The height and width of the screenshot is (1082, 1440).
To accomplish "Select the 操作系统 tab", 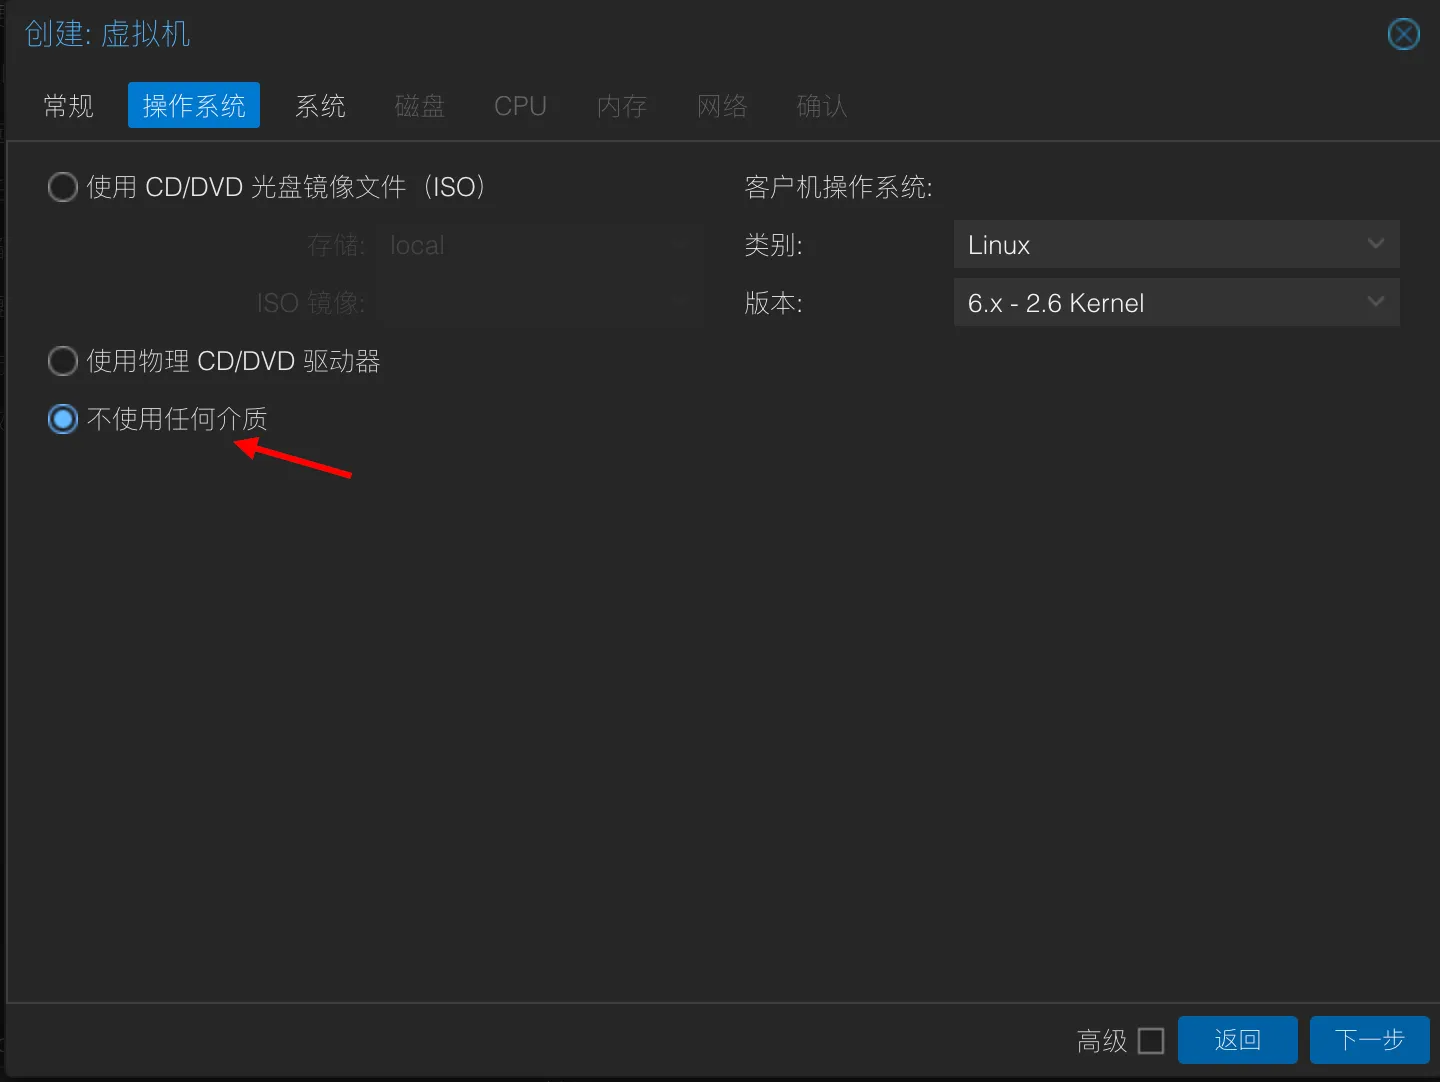I will pos(194,106).
